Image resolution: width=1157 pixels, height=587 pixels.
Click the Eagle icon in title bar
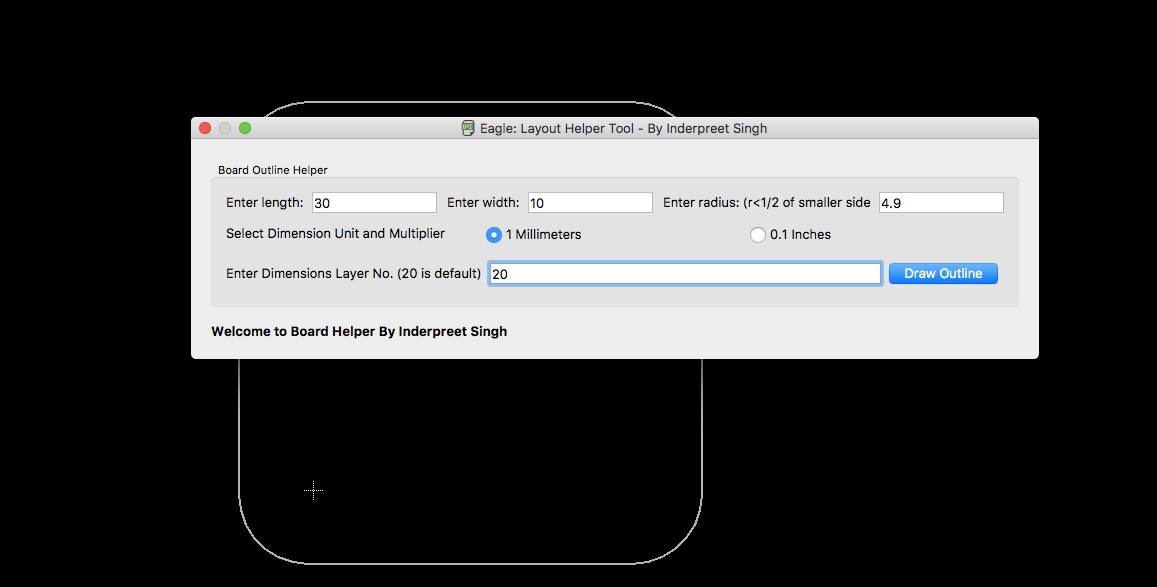(x=468, y=128)
